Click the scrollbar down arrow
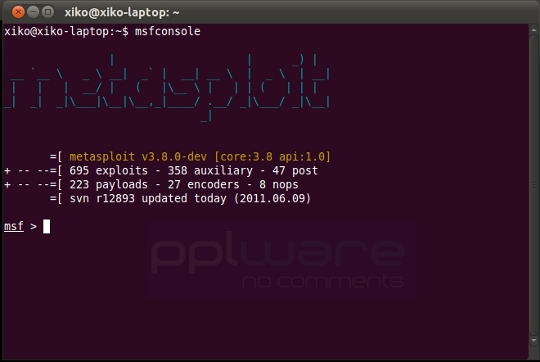 pyautogui.click(x=534, y=341)
